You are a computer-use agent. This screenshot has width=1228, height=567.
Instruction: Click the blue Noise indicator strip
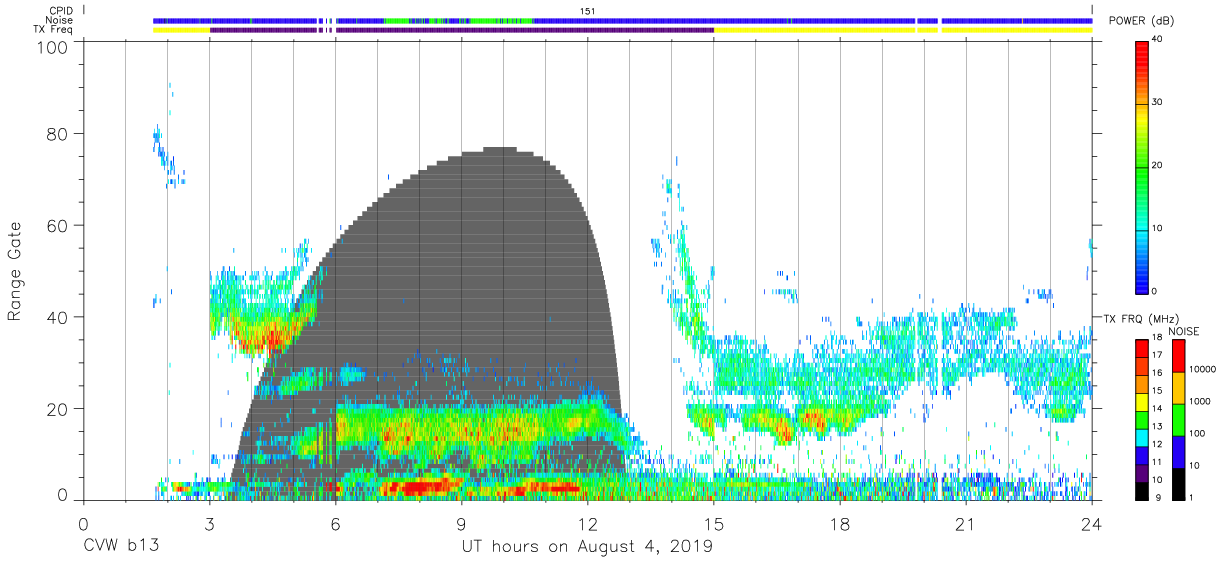tap(622, 20)
